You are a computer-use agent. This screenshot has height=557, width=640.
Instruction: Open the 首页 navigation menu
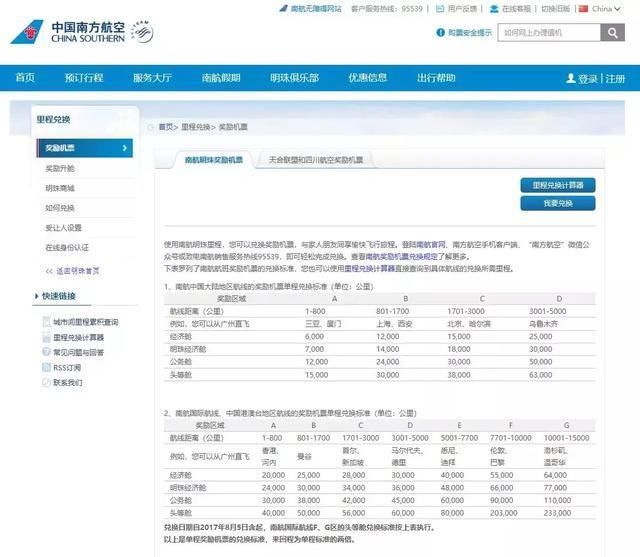point(25,78)
